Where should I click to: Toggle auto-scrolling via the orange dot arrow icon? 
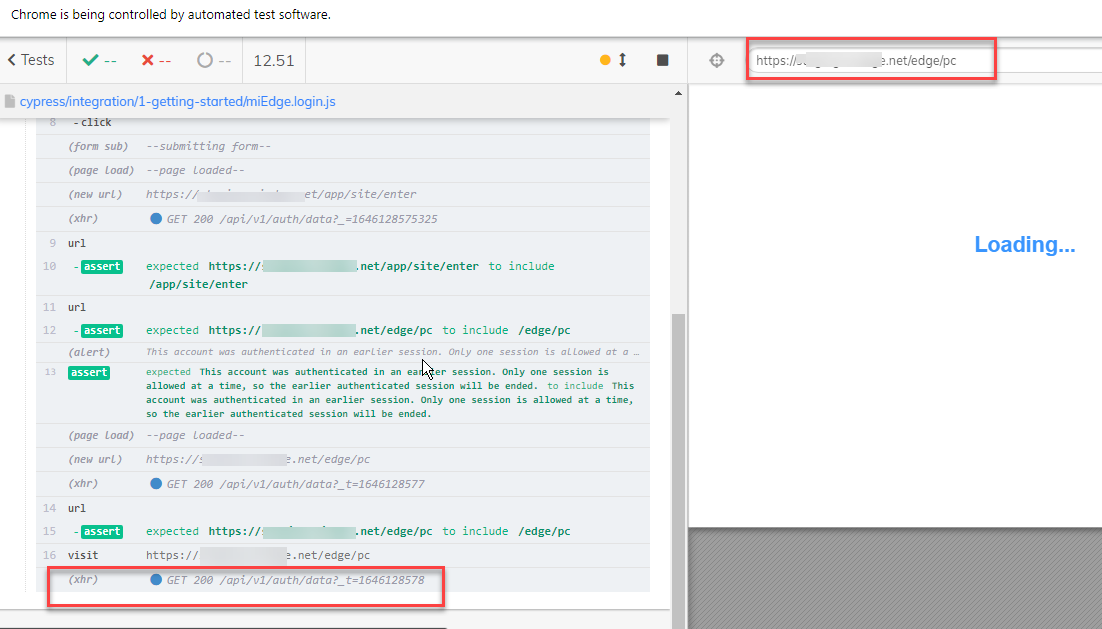coord(613,60)
